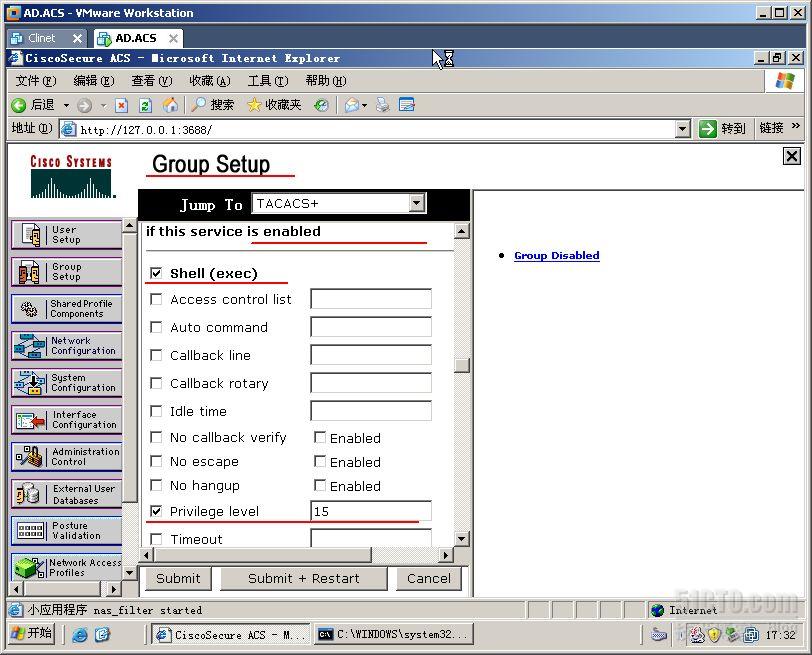Open the Jump To TACACS+ dropdown

pyautogui.click(x=416, y=203)
